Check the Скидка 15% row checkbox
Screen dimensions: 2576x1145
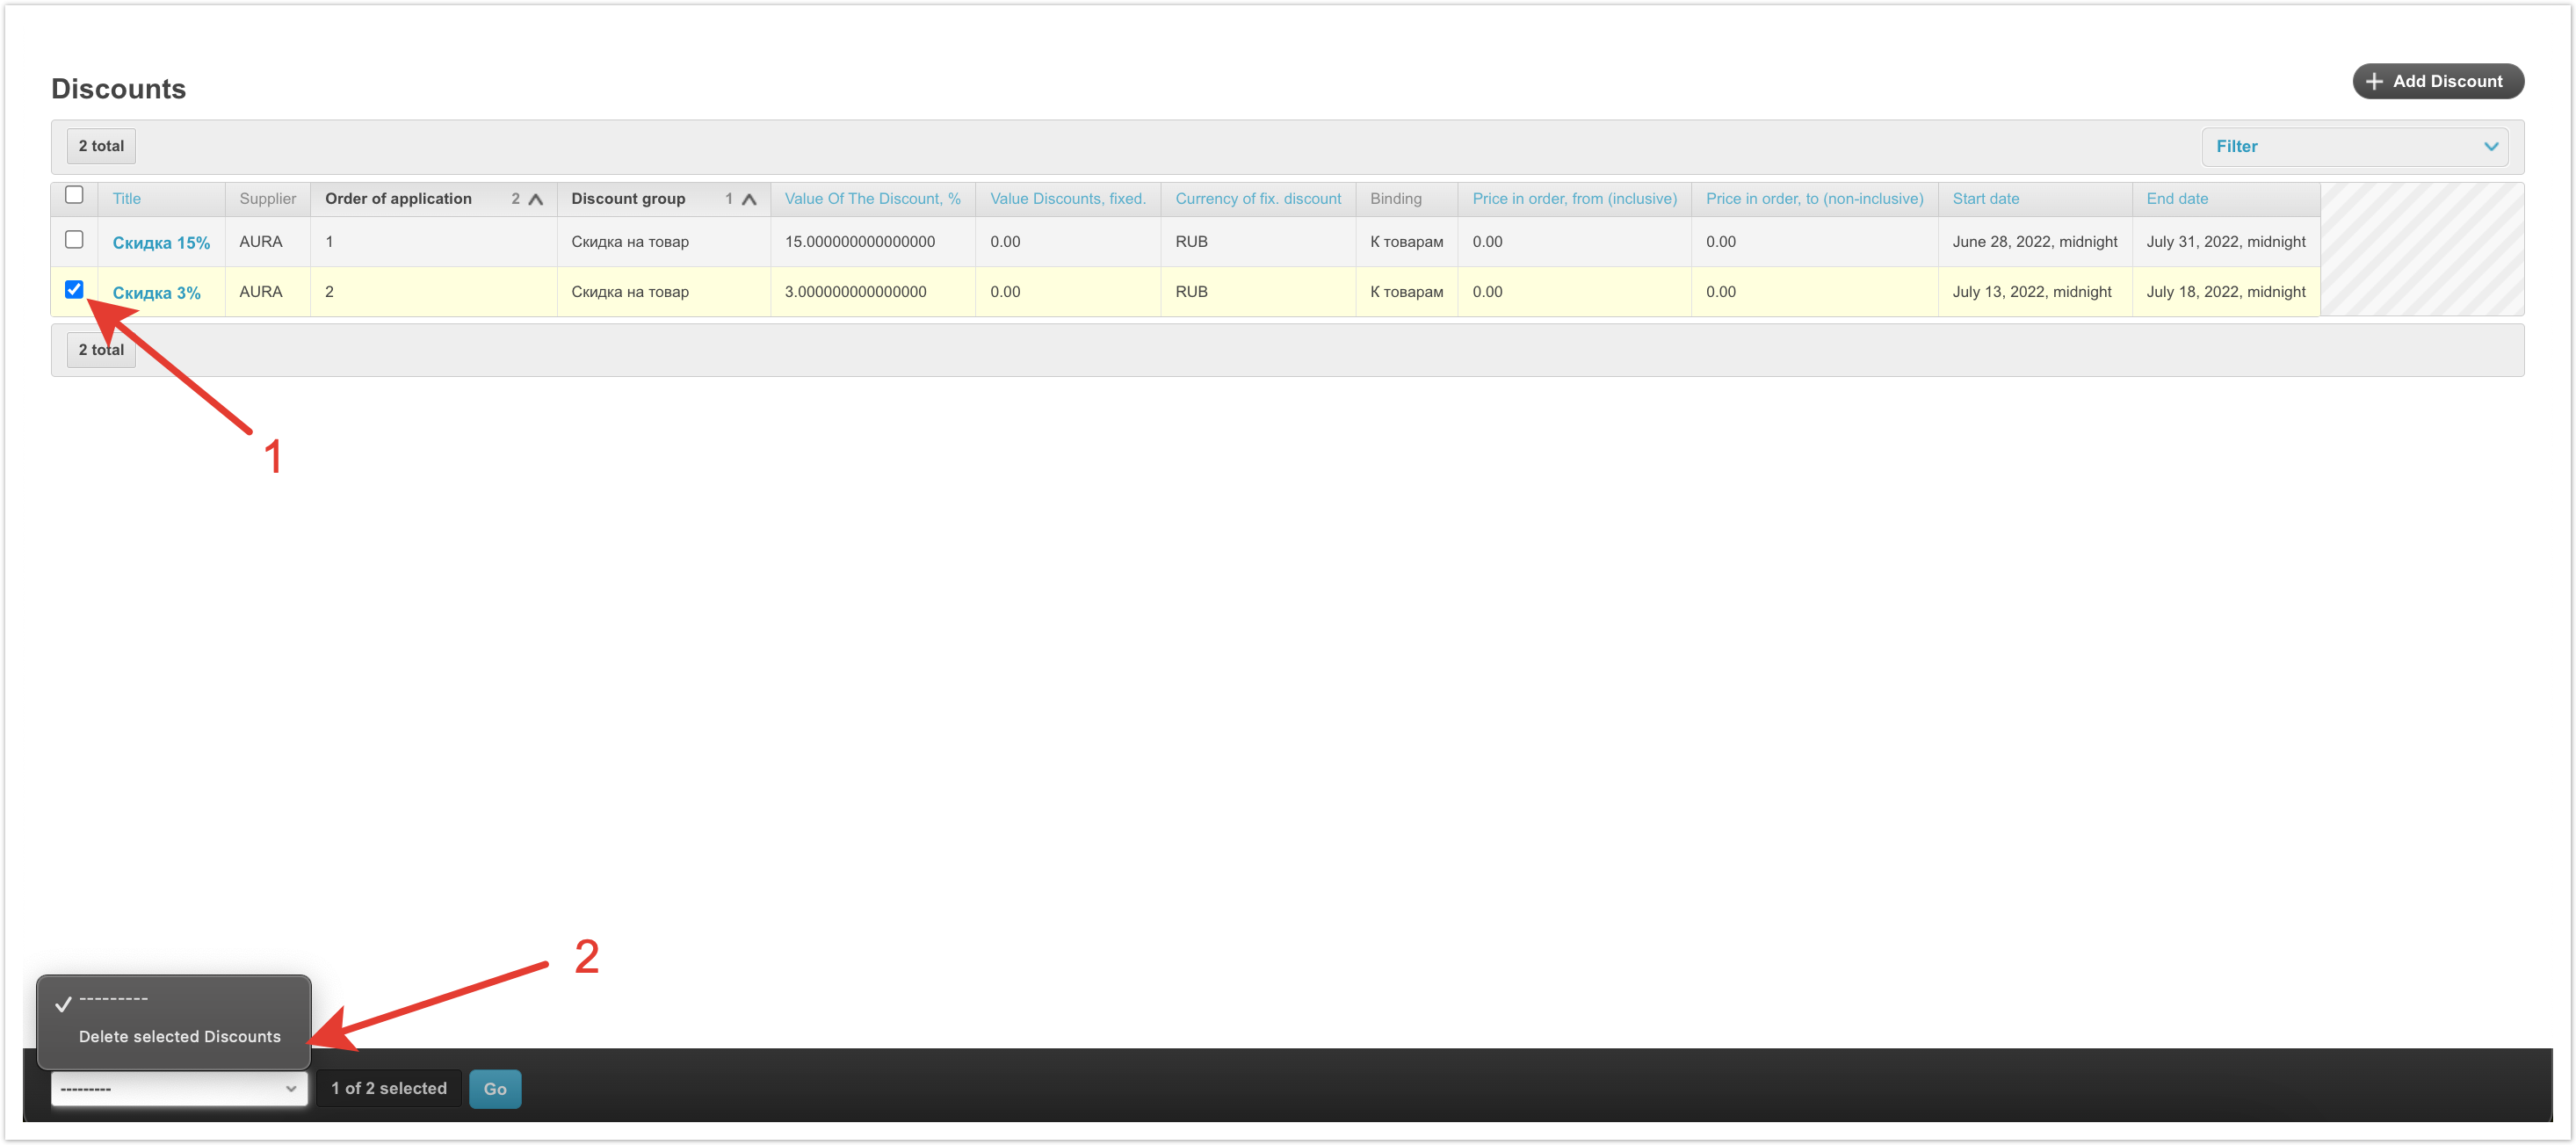click(x=74, y=240)
